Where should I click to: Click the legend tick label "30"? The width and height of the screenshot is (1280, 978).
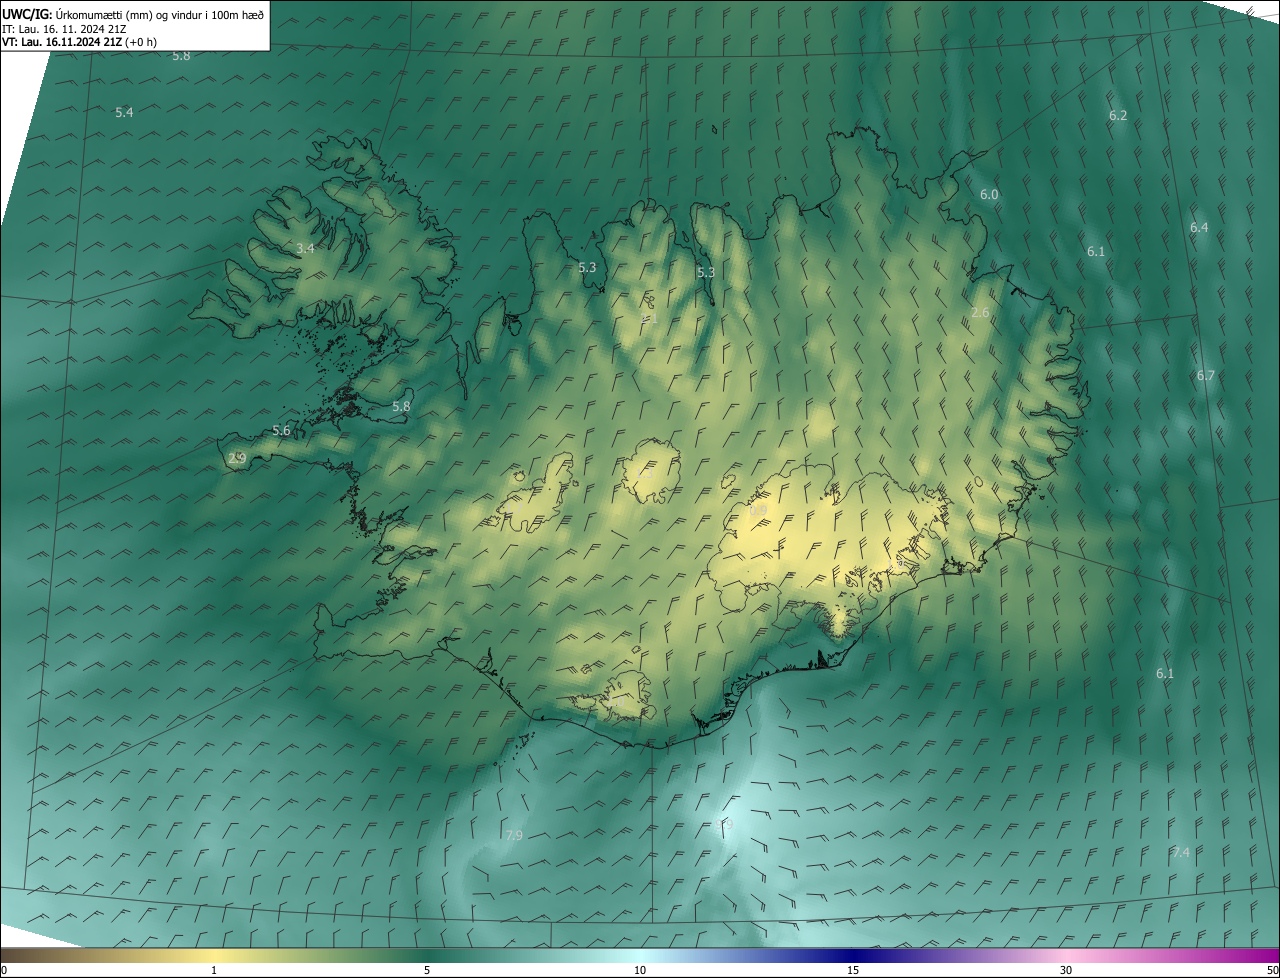coord(1066,971)
